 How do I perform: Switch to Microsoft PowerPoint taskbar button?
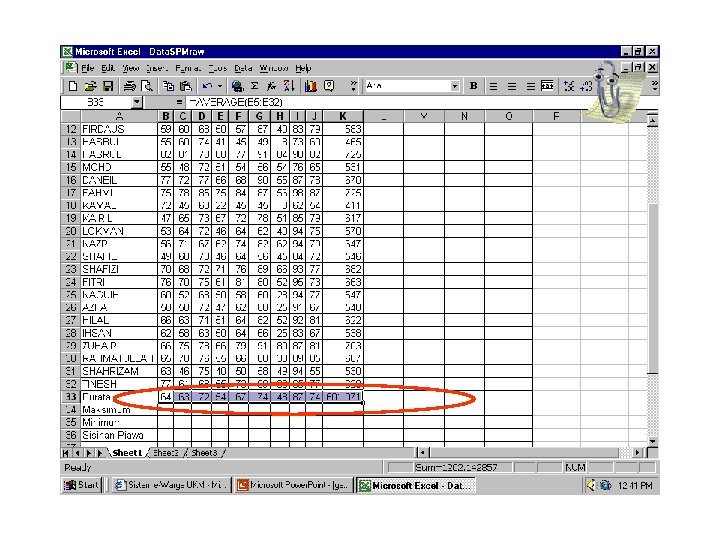click(292, 485)
